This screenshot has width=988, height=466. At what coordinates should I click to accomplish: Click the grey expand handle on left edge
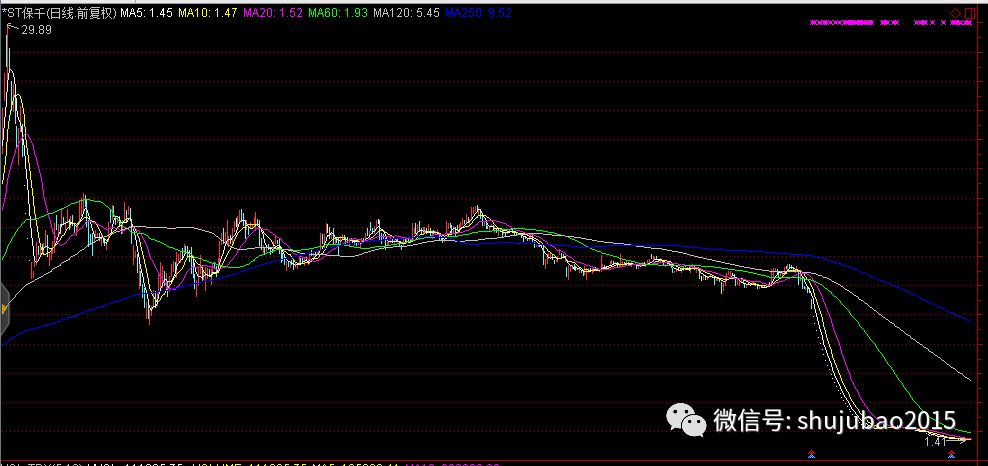click(x=3, y=309)
